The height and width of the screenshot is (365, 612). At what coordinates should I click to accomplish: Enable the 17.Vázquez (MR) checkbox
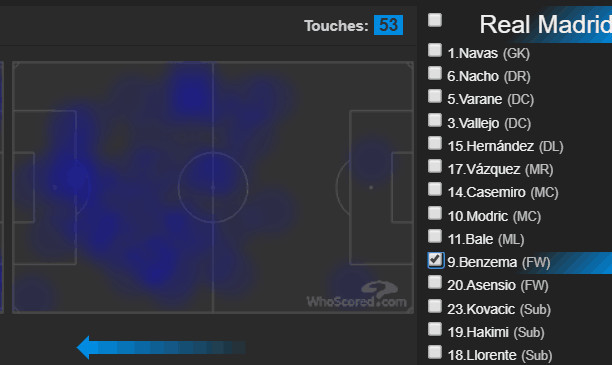435,166
